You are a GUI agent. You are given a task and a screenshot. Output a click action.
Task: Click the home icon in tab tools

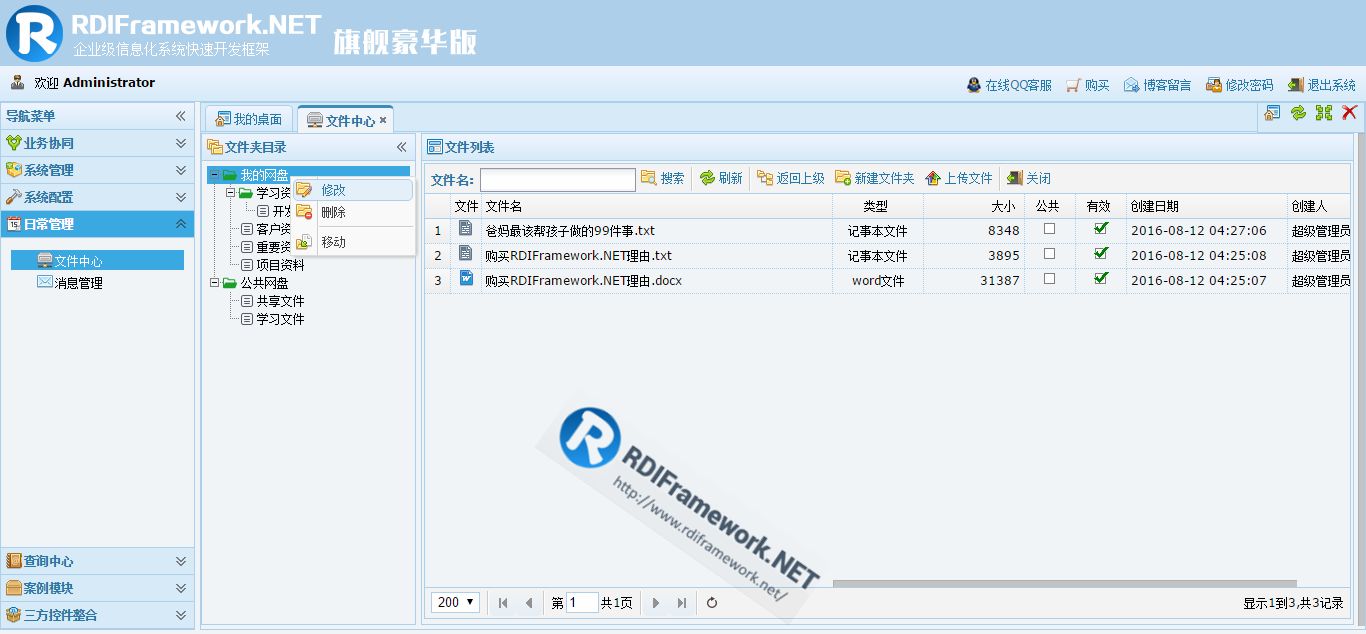click(x=1272, y=113)
